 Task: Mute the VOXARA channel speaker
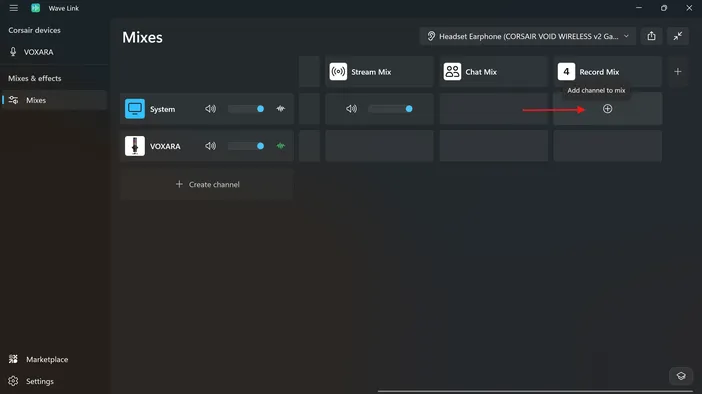tap(210, 146)
